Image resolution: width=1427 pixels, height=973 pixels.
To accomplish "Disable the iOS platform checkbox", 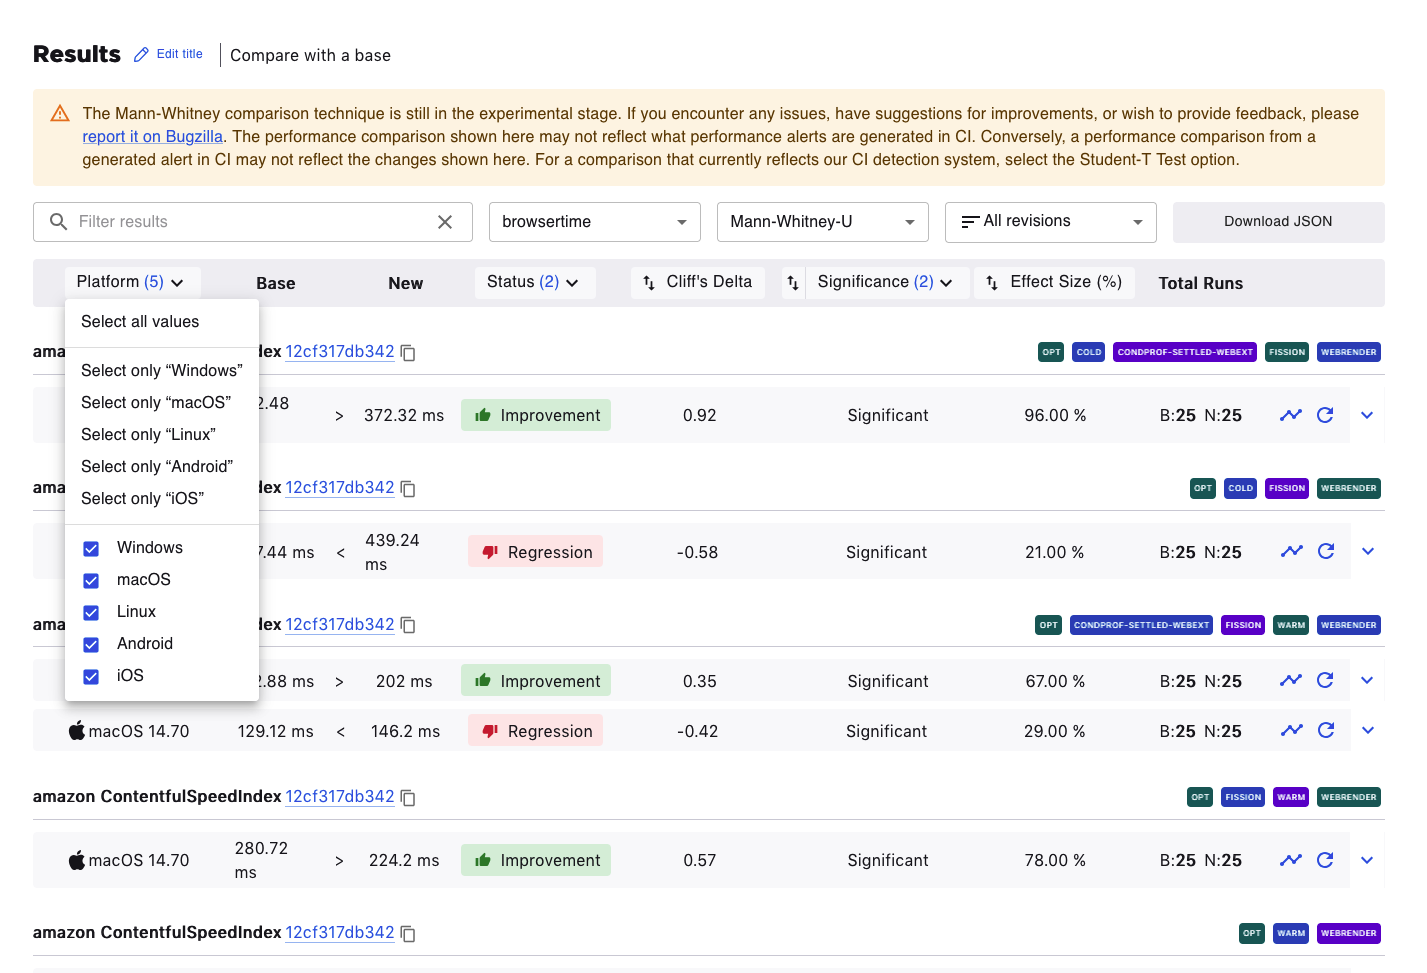I will [91, 676].
